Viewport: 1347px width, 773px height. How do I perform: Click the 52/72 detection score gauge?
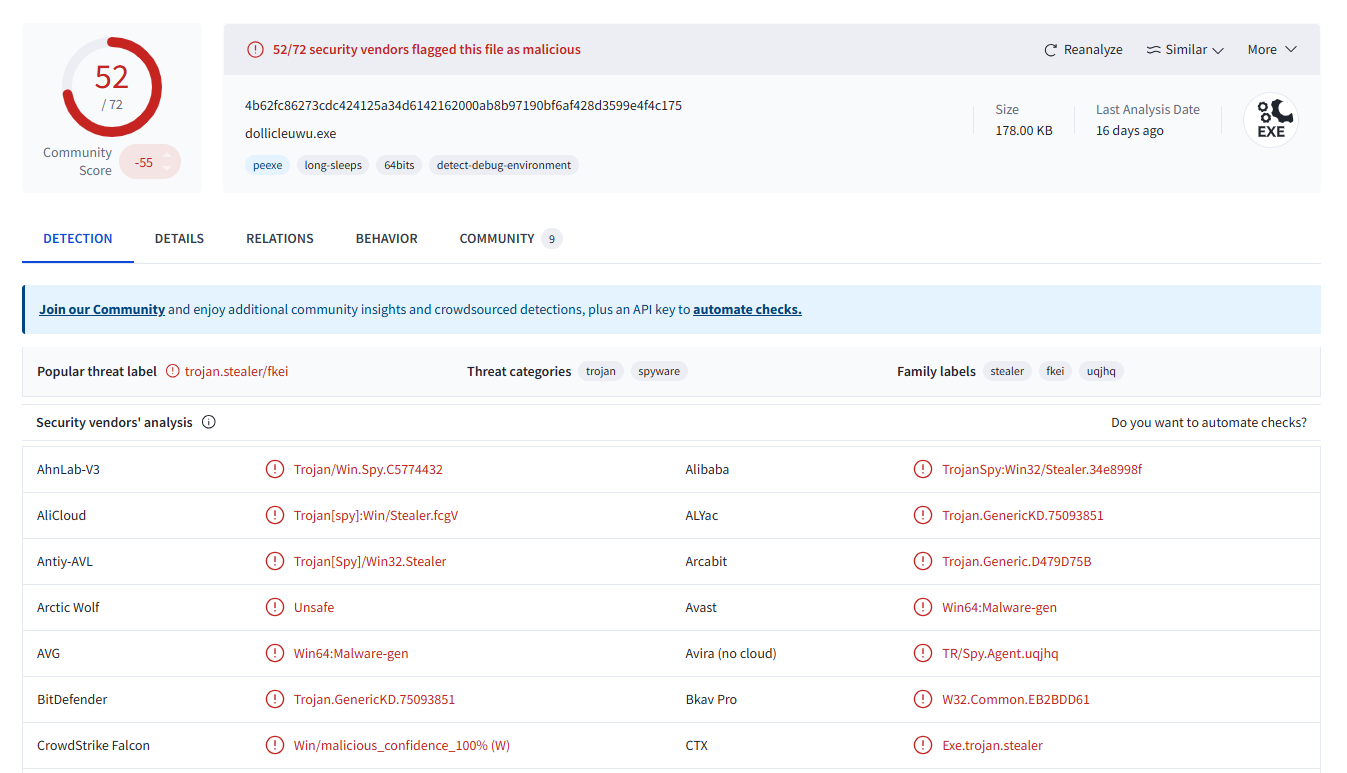tap(112, 86)
